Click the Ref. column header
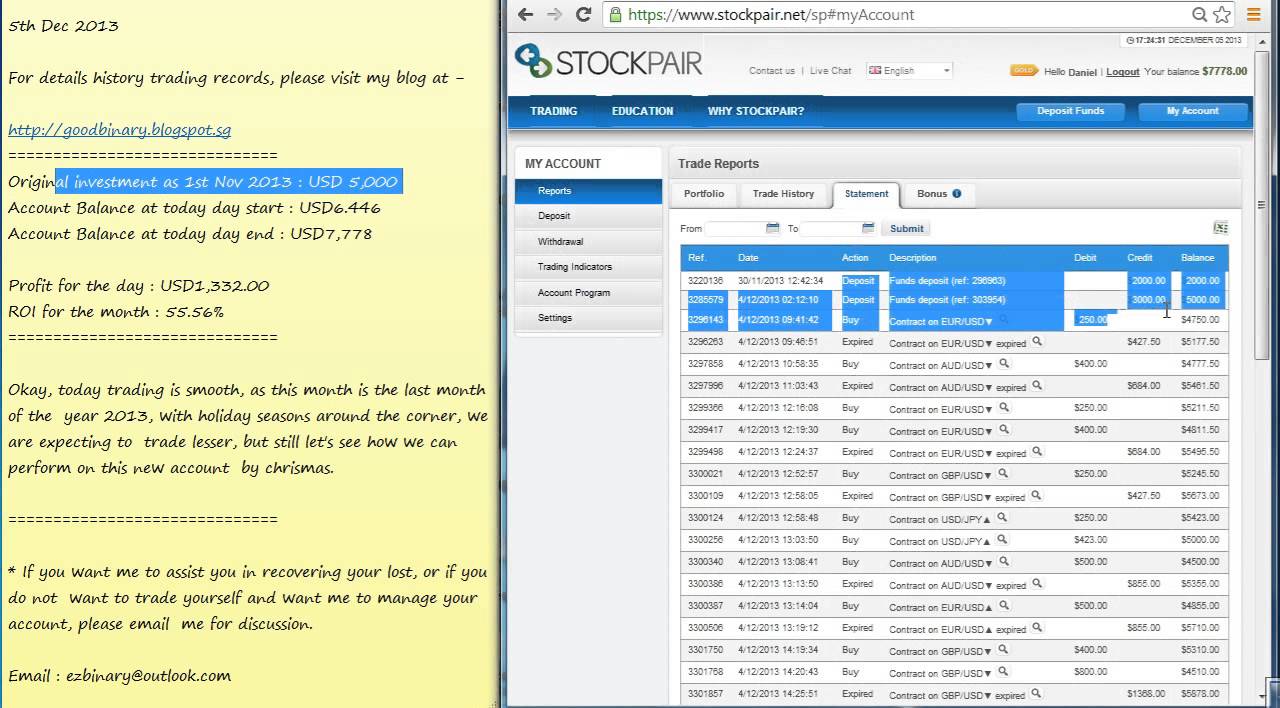 697,258
